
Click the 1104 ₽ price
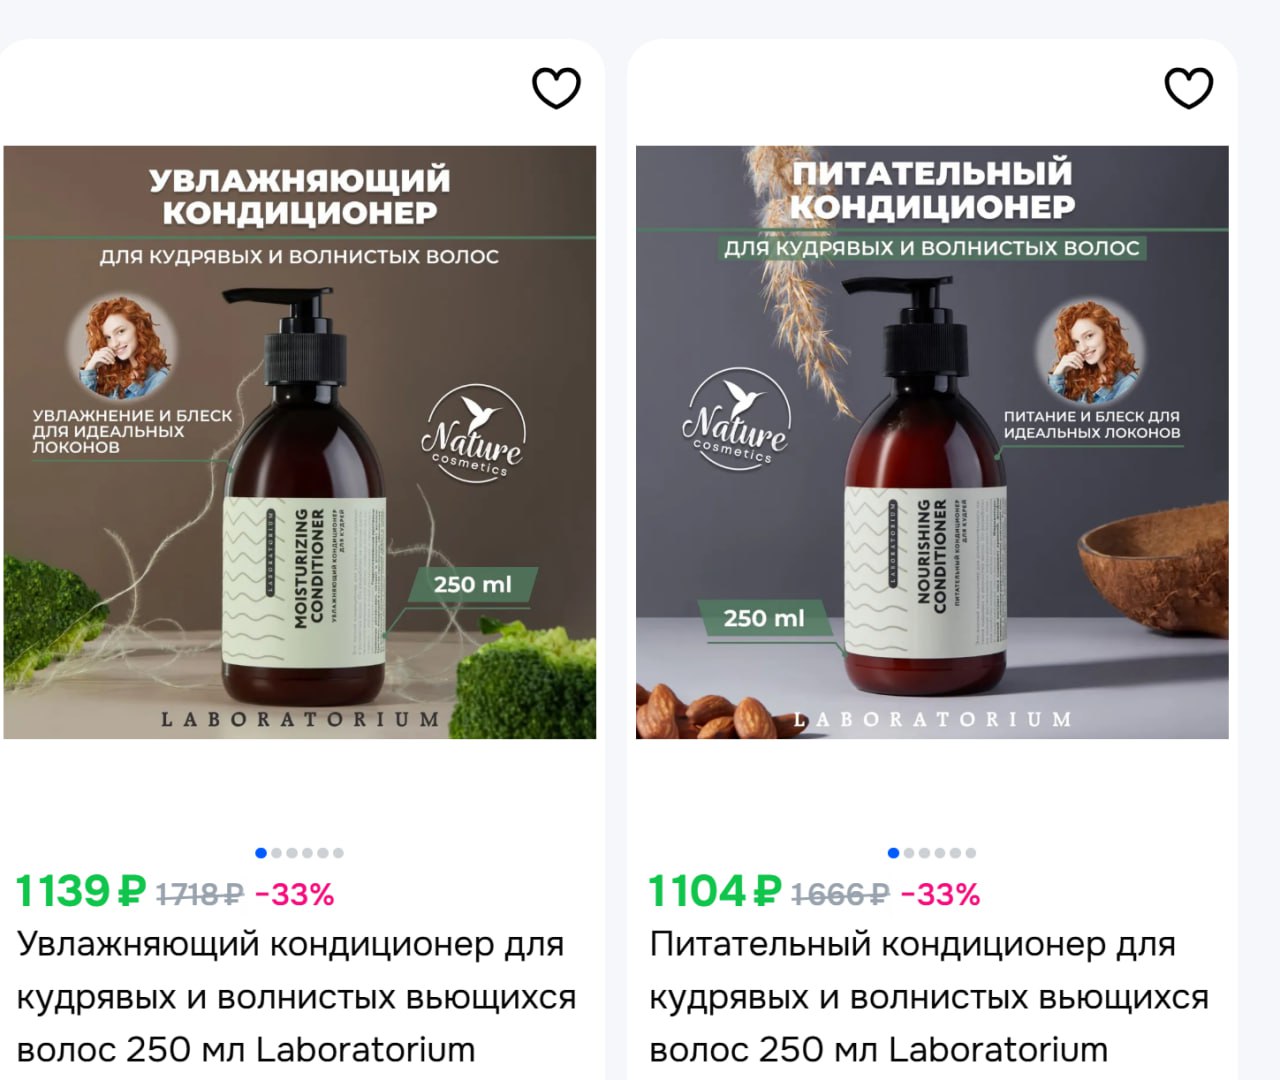pyautogui.click(x=714, y=891)
